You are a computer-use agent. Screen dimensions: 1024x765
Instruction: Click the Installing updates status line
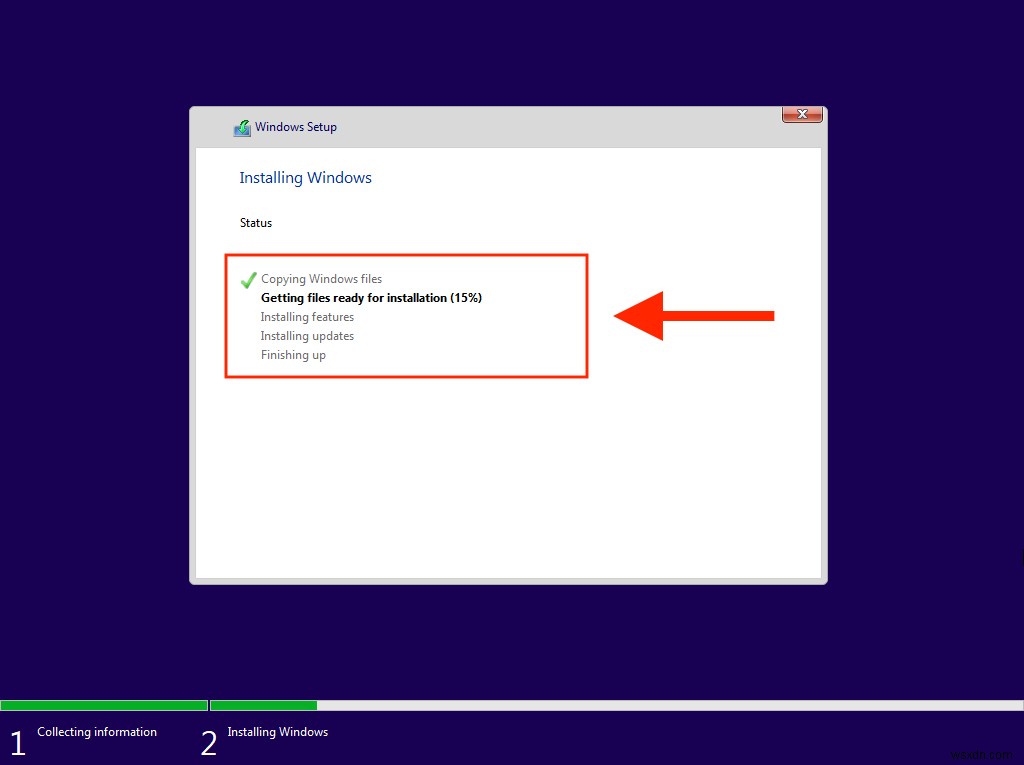pyautogui.click(x=306, y=335)
